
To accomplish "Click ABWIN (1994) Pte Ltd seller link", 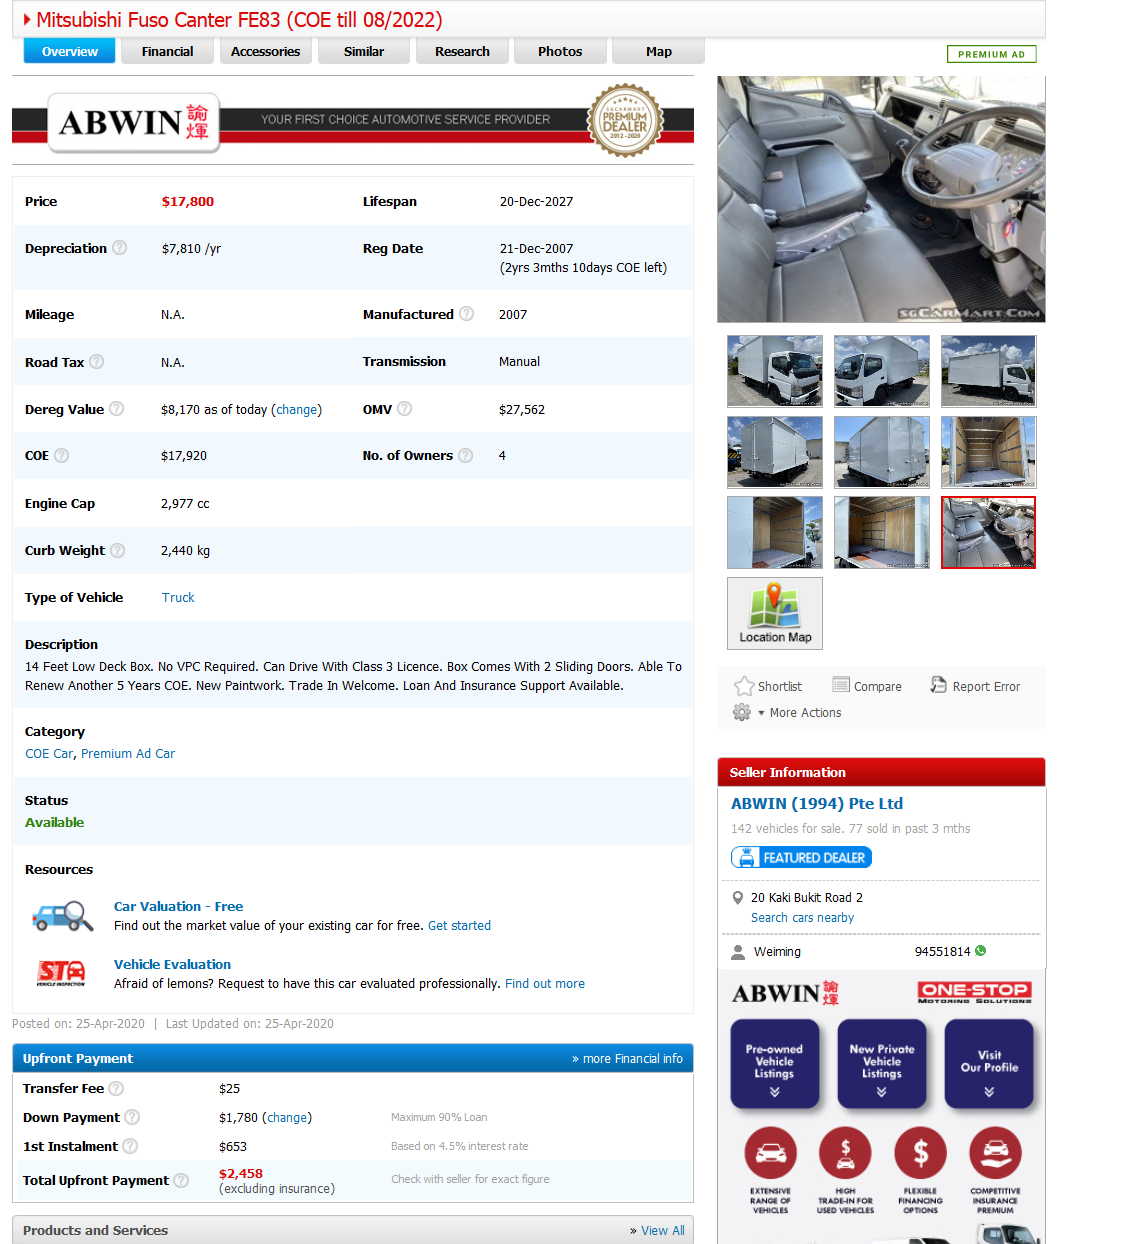I will [817, 804].
